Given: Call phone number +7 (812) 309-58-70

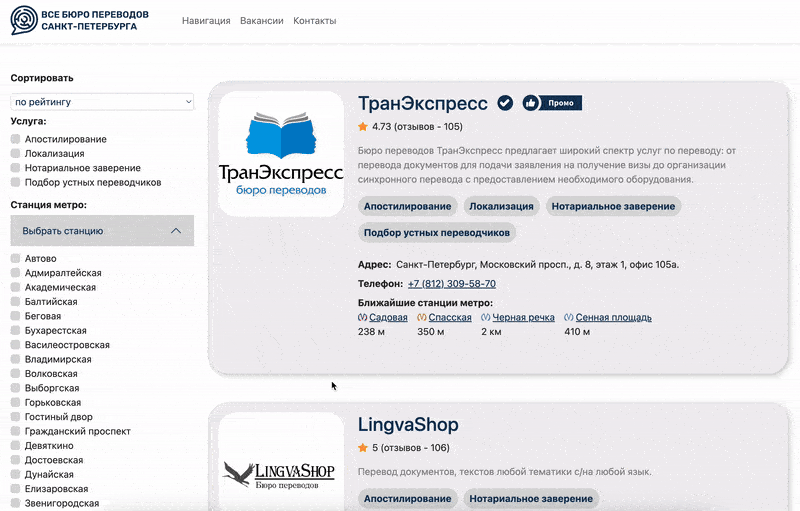Looking at the screenshot, I should pyautogui.click(x=452, y=284).
